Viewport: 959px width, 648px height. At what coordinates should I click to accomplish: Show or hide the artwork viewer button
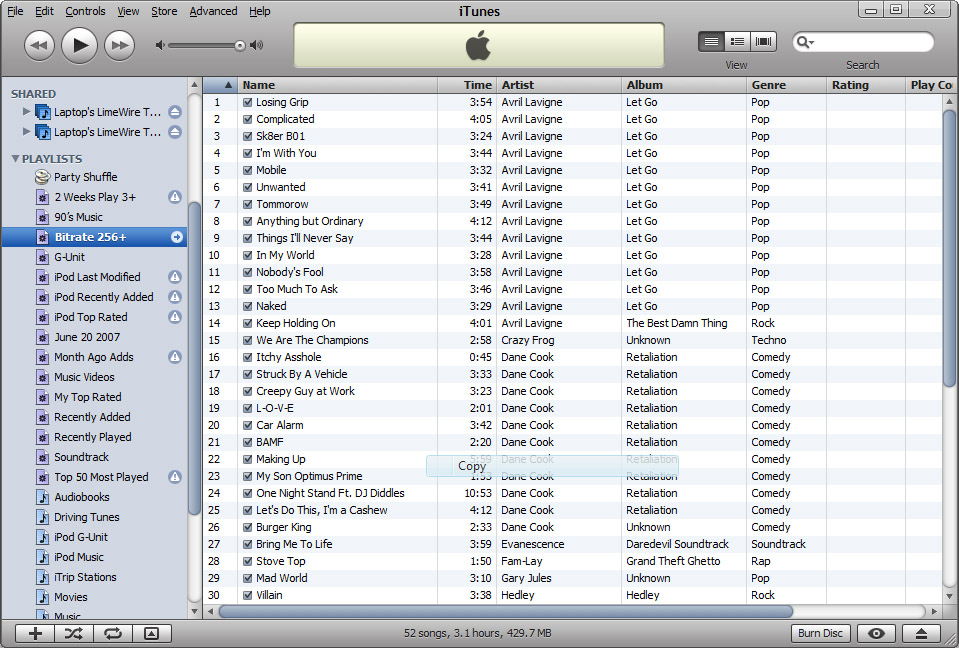152,633
